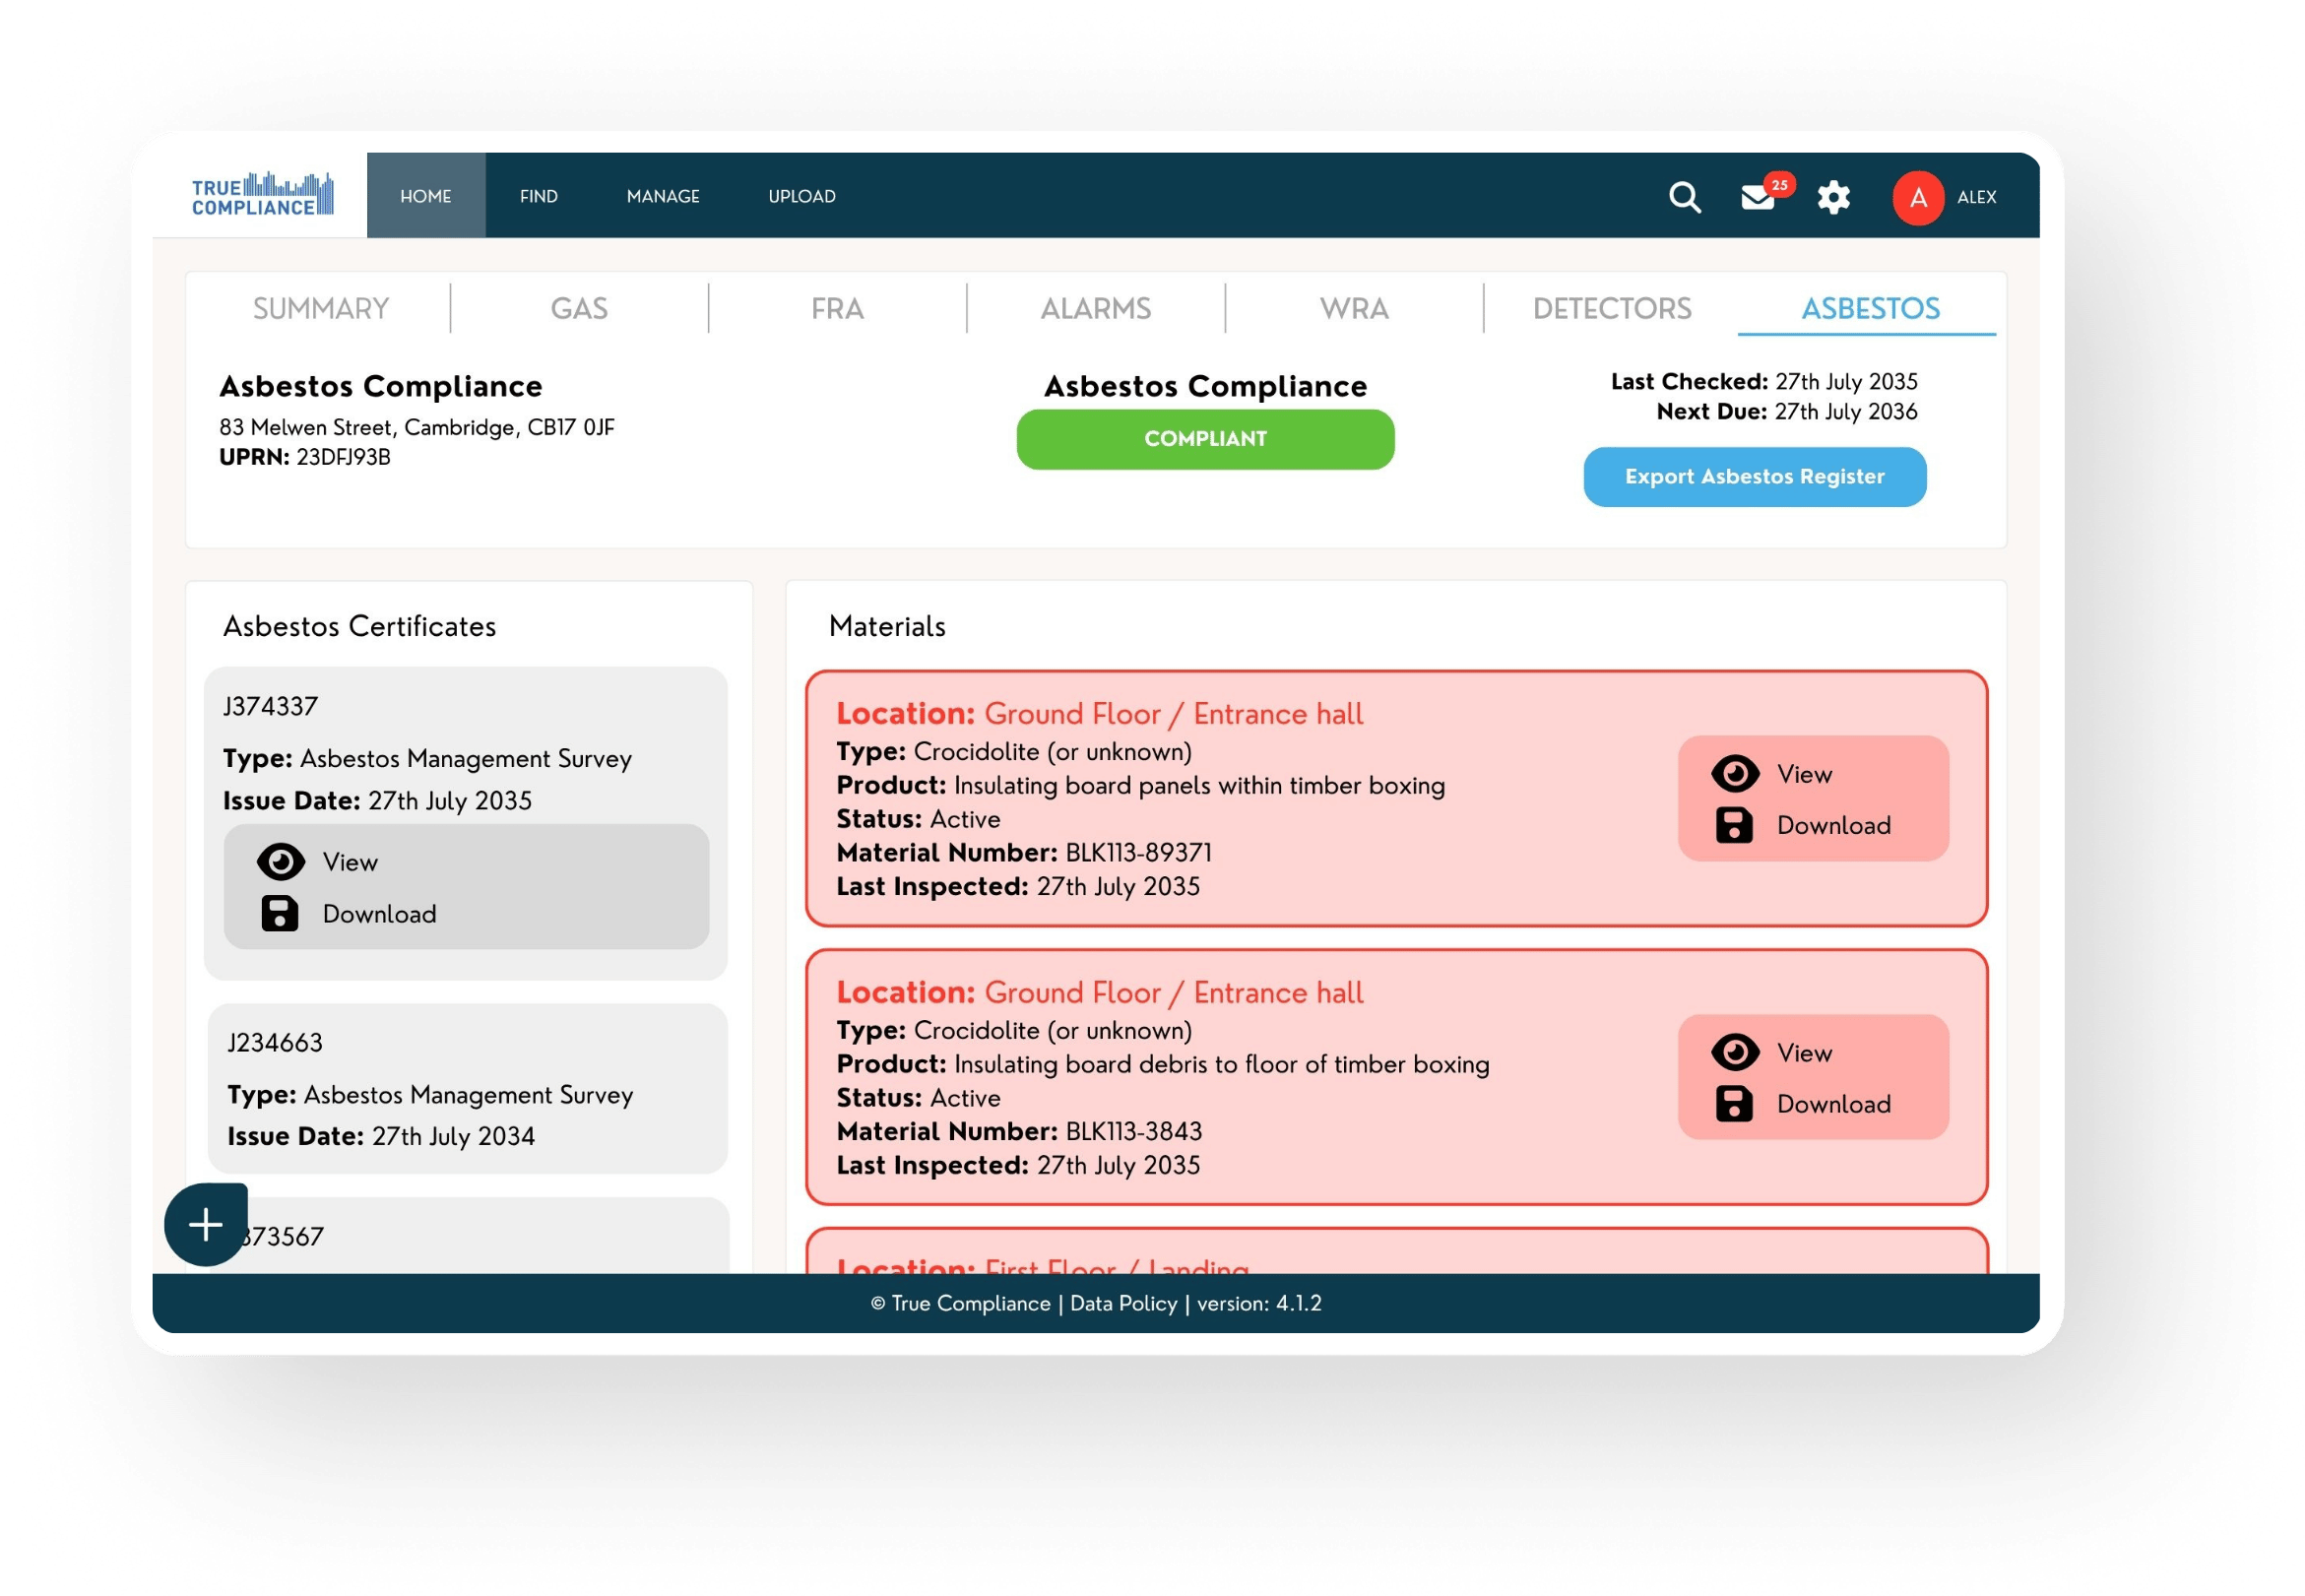The height and width of the screenshot is (1596, 2305).
Task: Open the Manage menu
Action: point(663,196)
